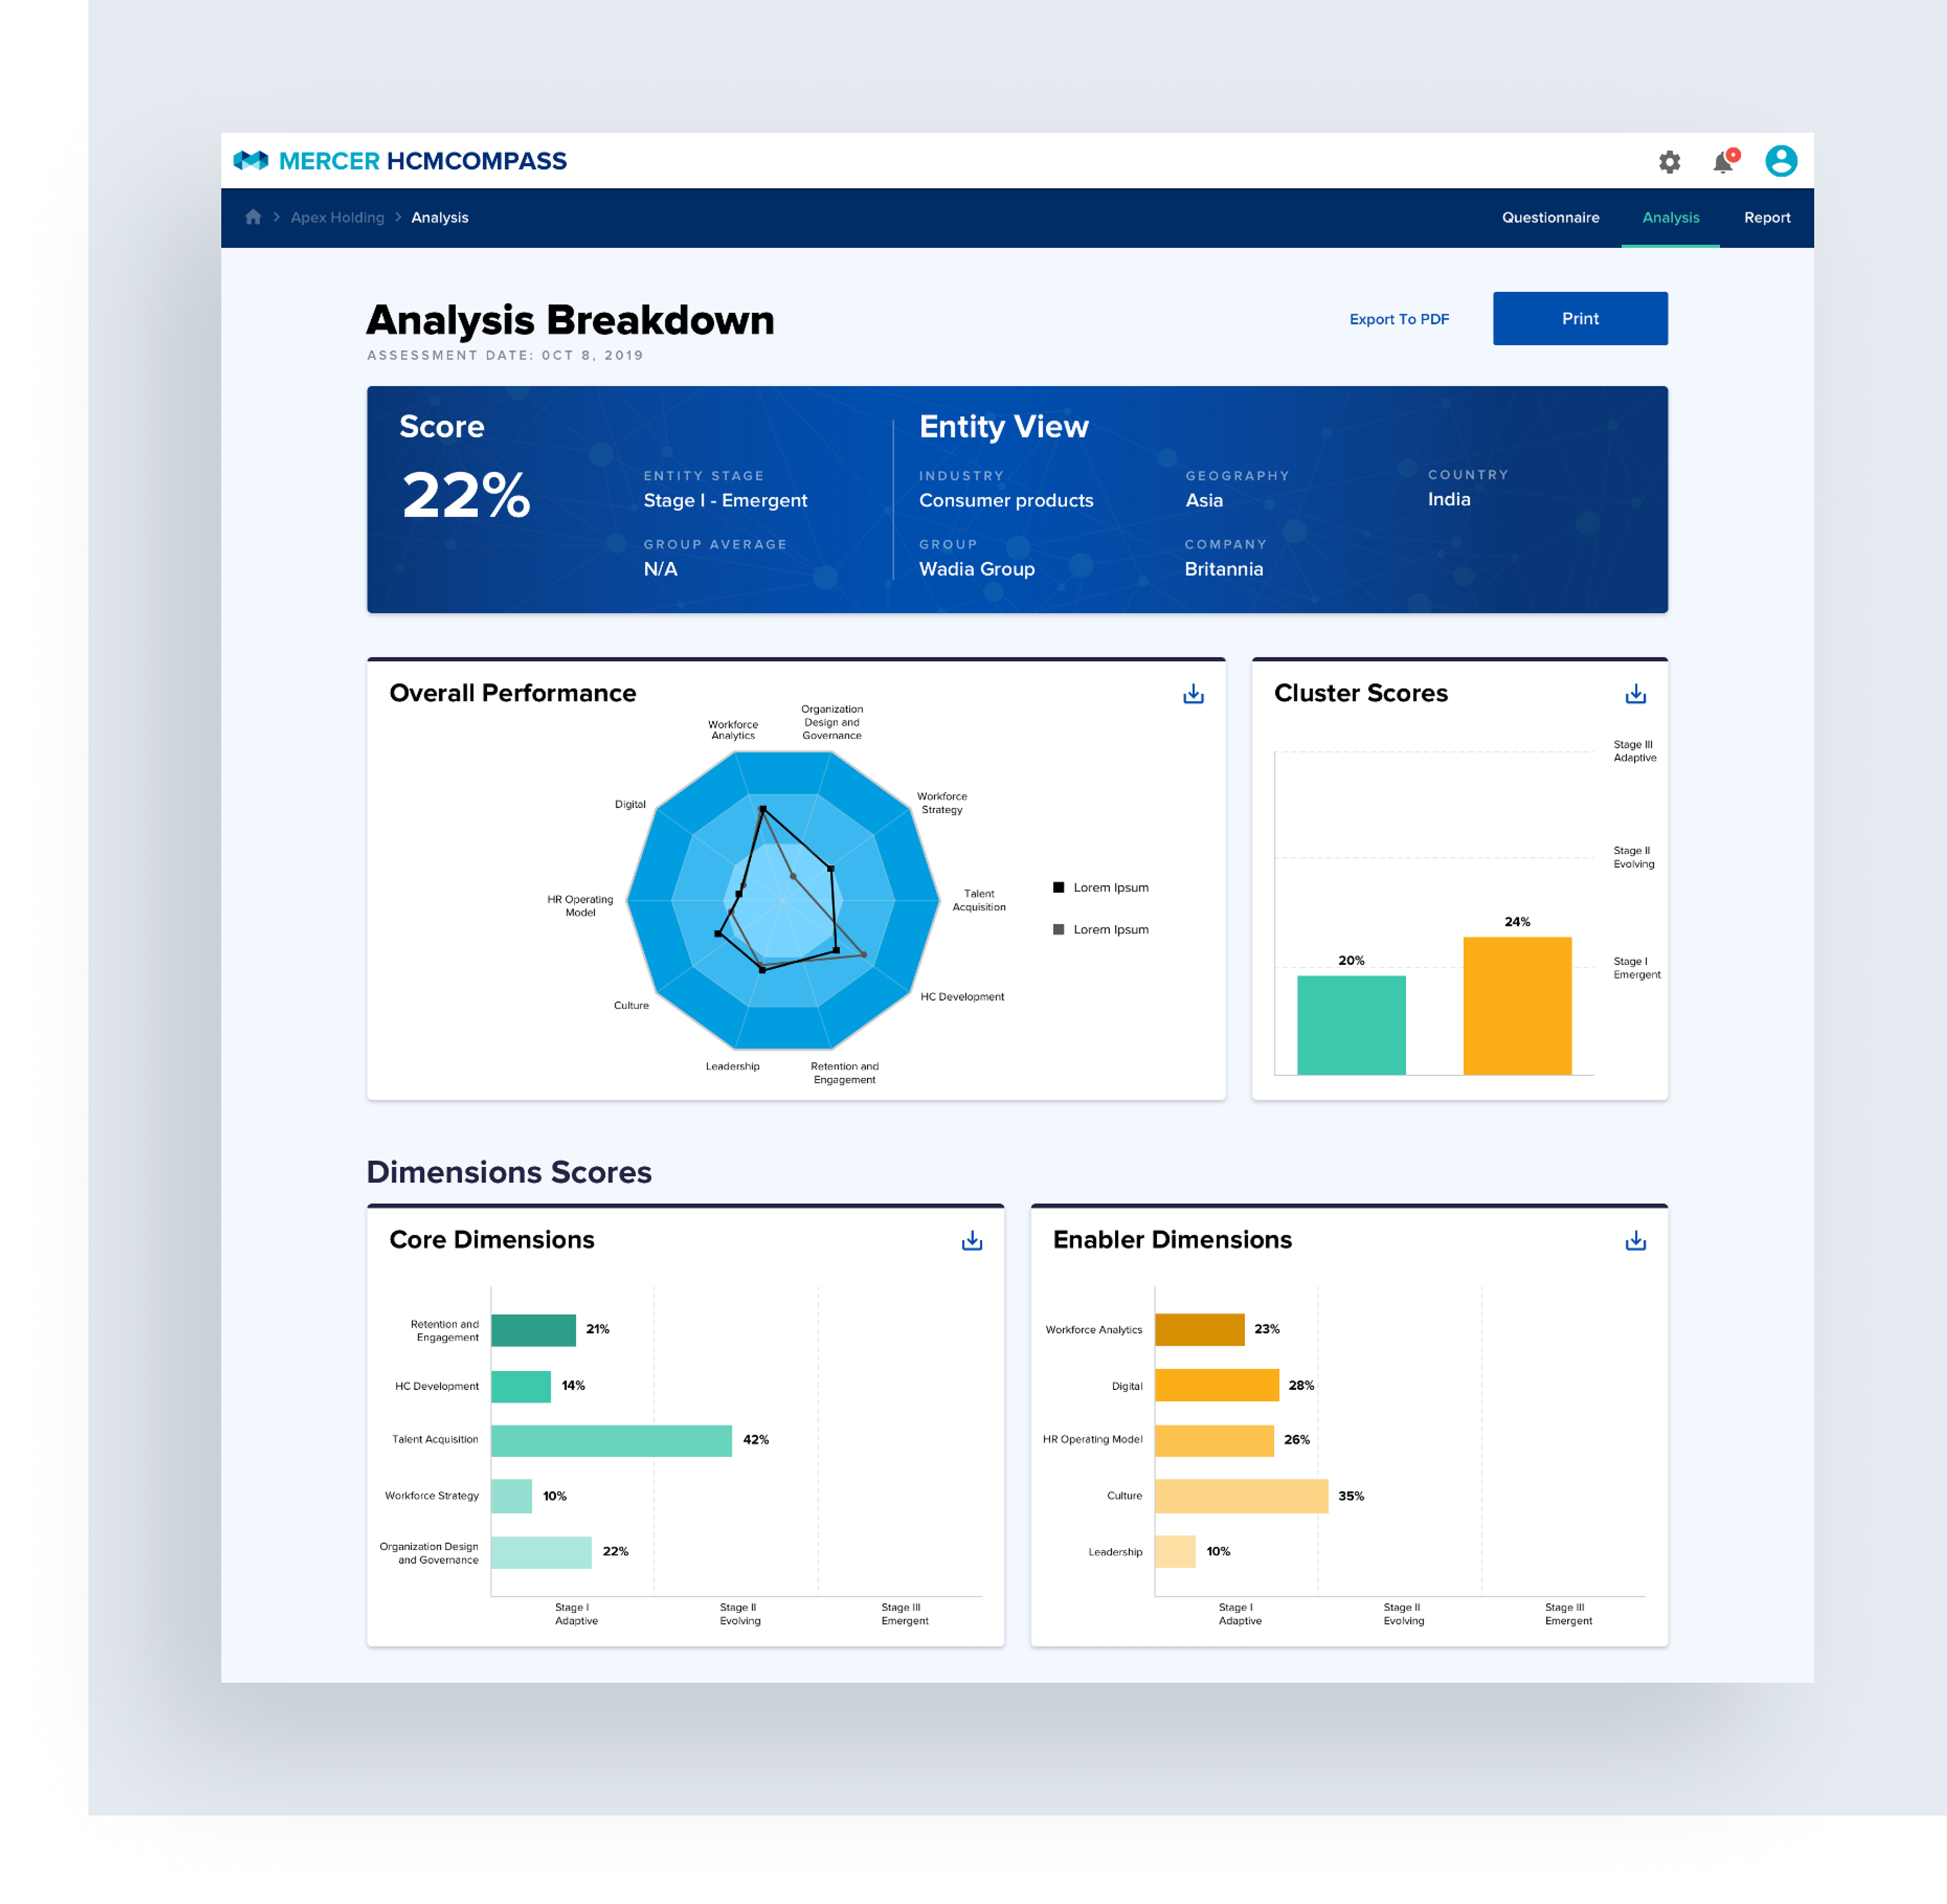Click the 'Wadia Group' group value

point(976,569)
